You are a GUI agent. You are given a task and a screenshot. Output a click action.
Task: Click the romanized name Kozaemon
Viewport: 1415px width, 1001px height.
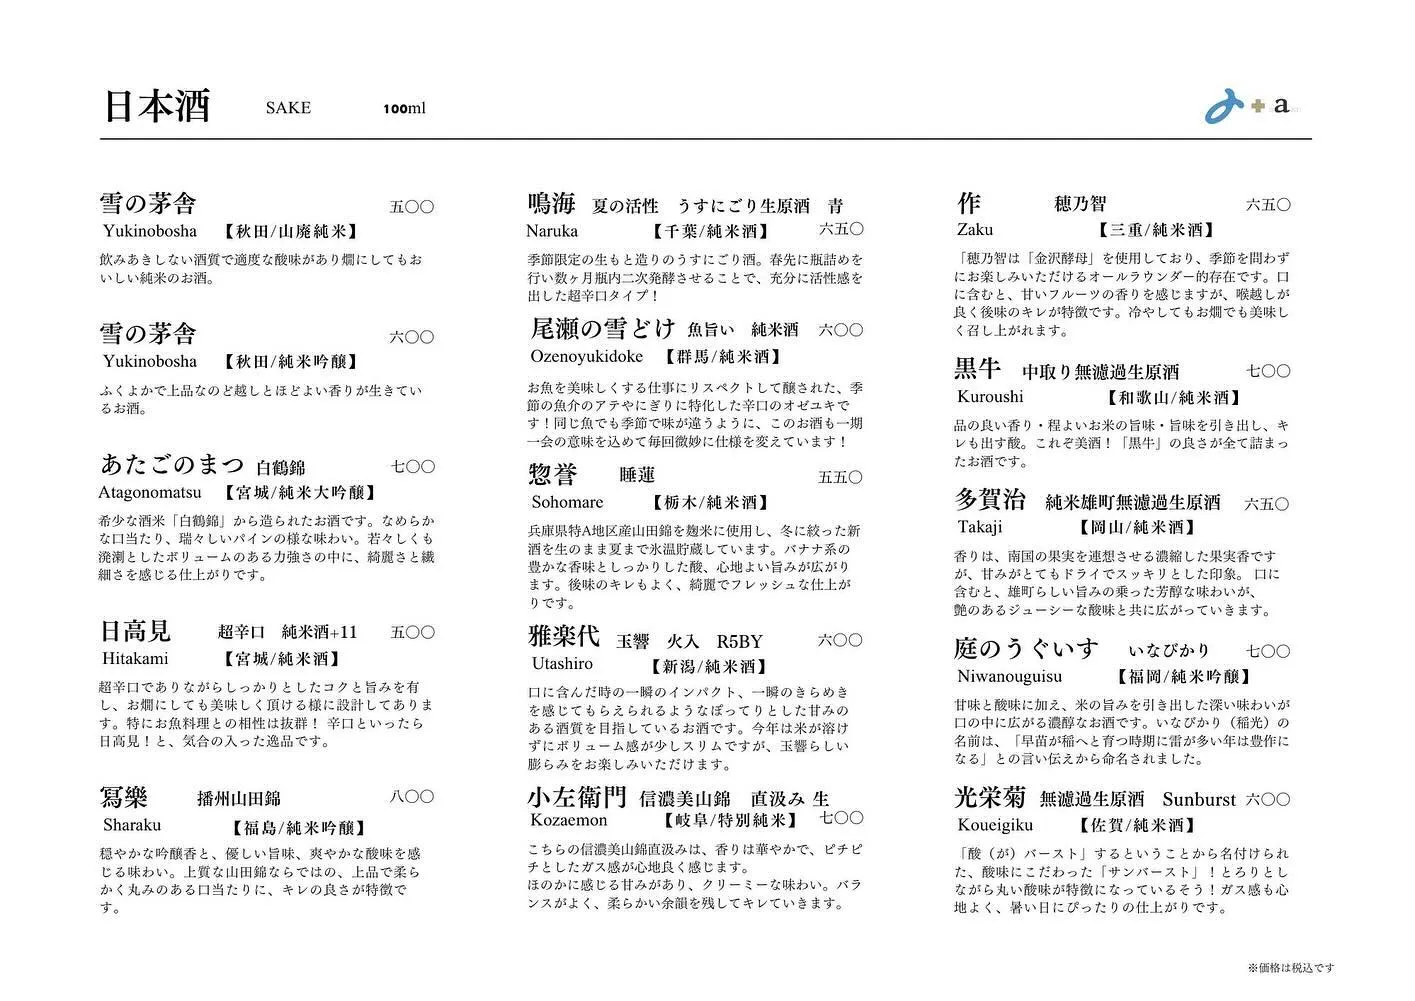[x=569, y=820]
